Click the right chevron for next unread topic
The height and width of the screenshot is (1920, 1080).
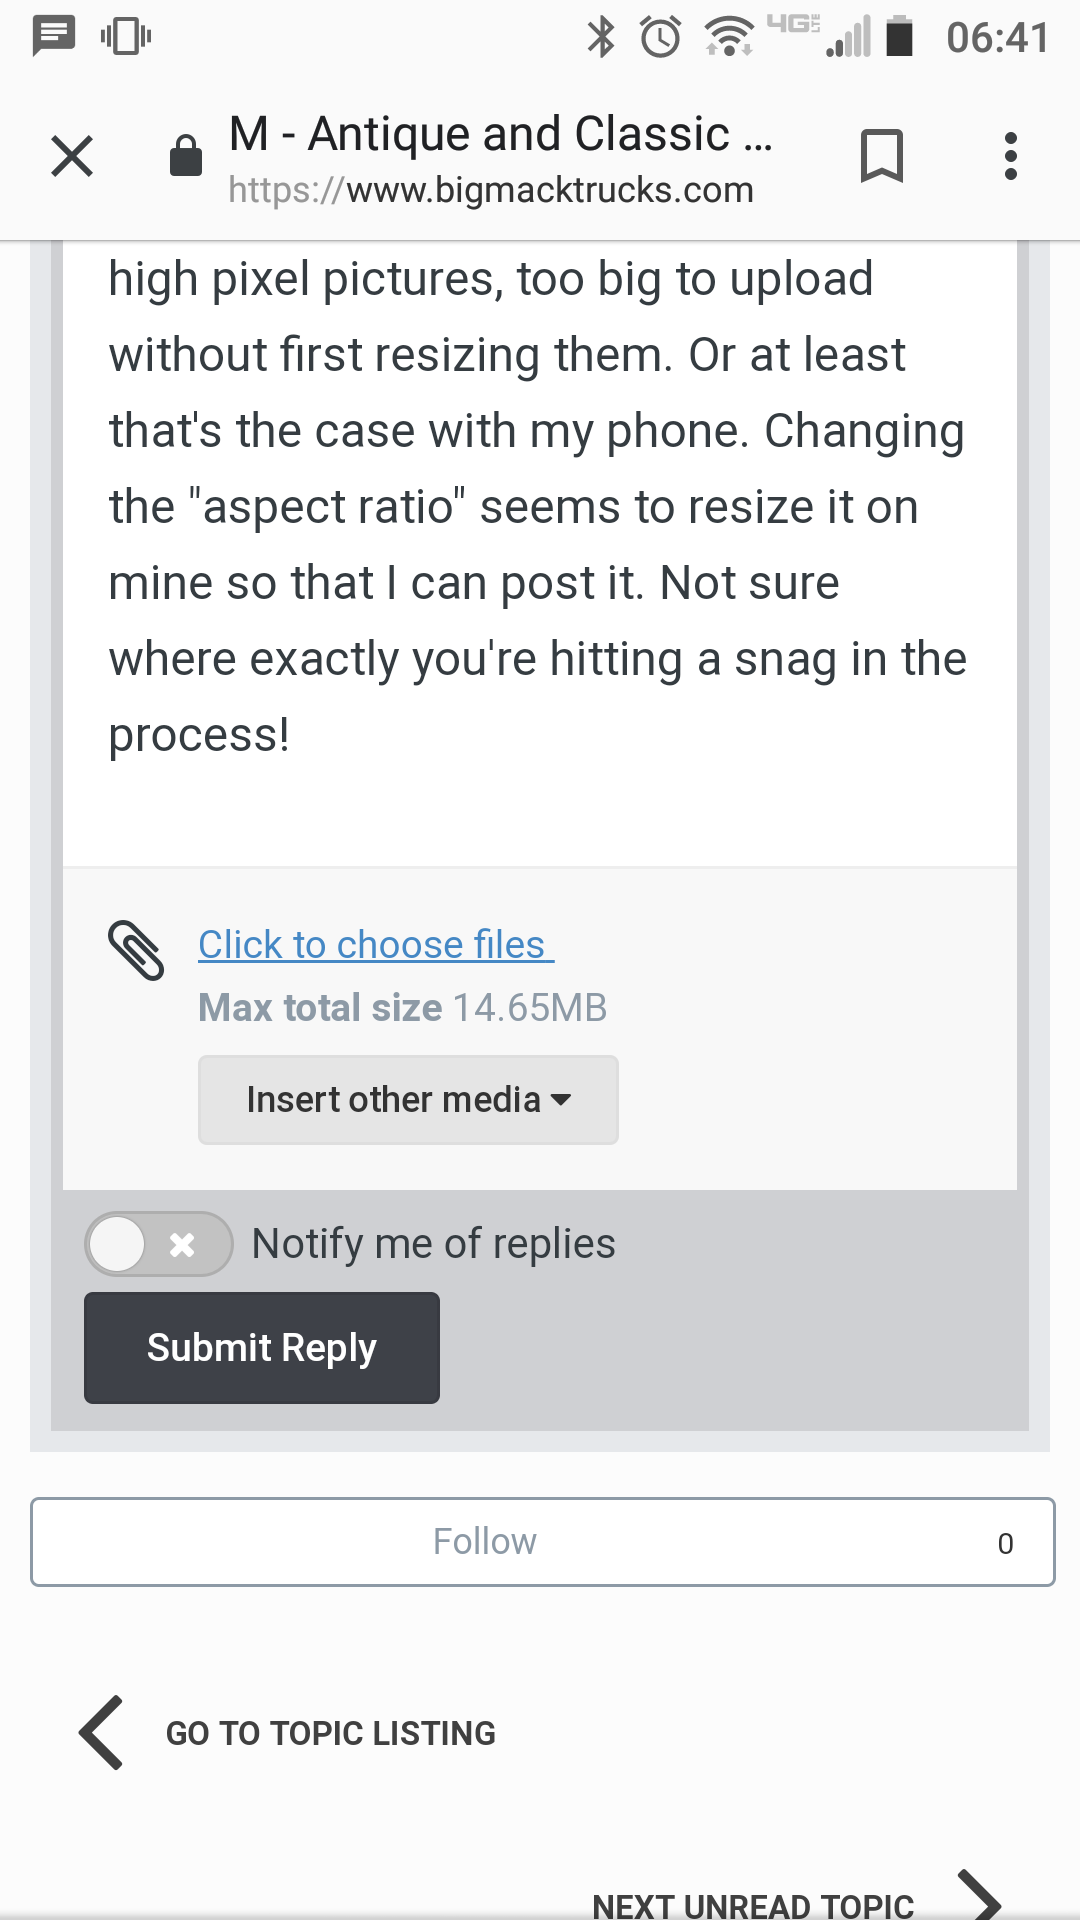click(x=979, y=1895)
